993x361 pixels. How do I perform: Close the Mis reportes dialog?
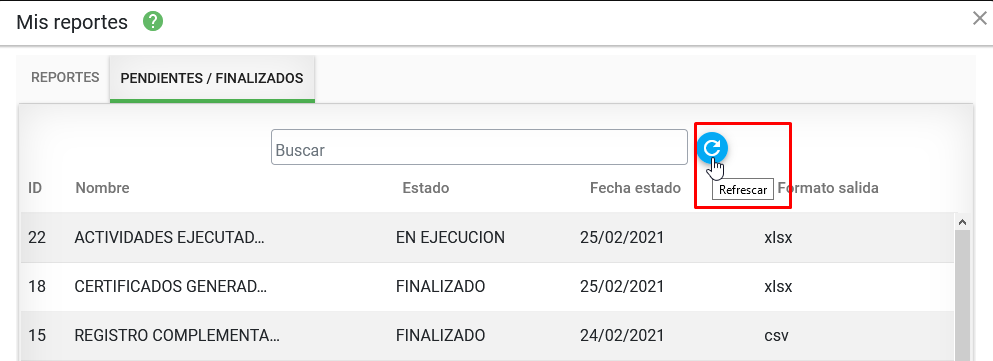coord(980,18)
